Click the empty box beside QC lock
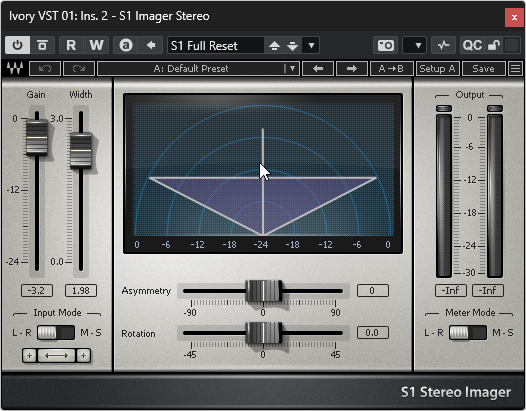 tap(511, 45)
